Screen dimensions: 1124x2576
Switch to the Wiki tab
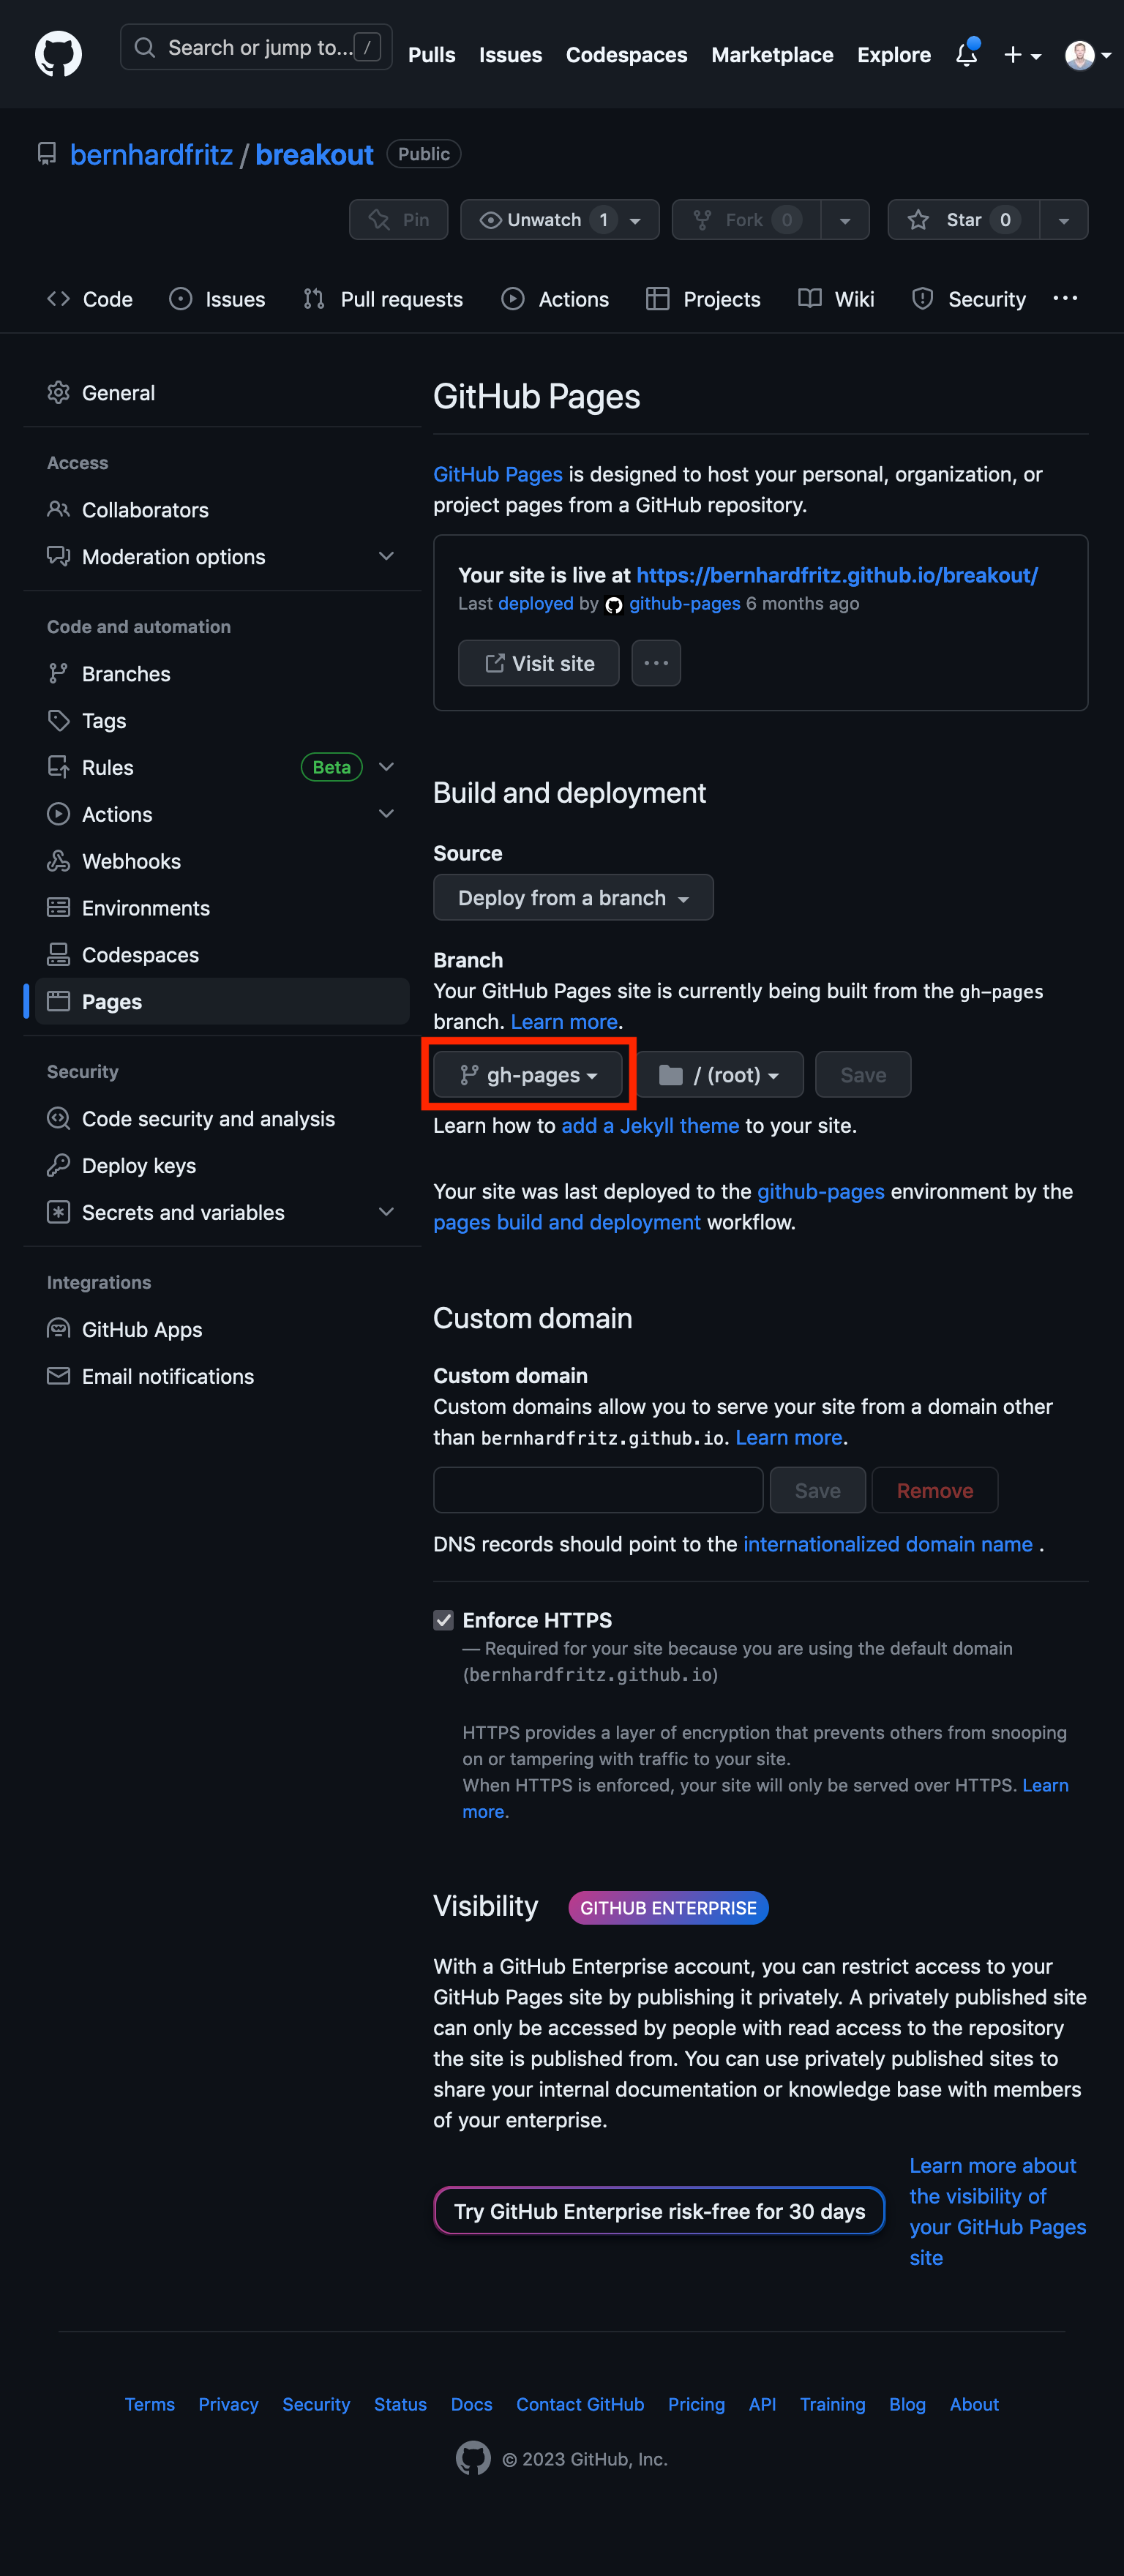point(836,299)
